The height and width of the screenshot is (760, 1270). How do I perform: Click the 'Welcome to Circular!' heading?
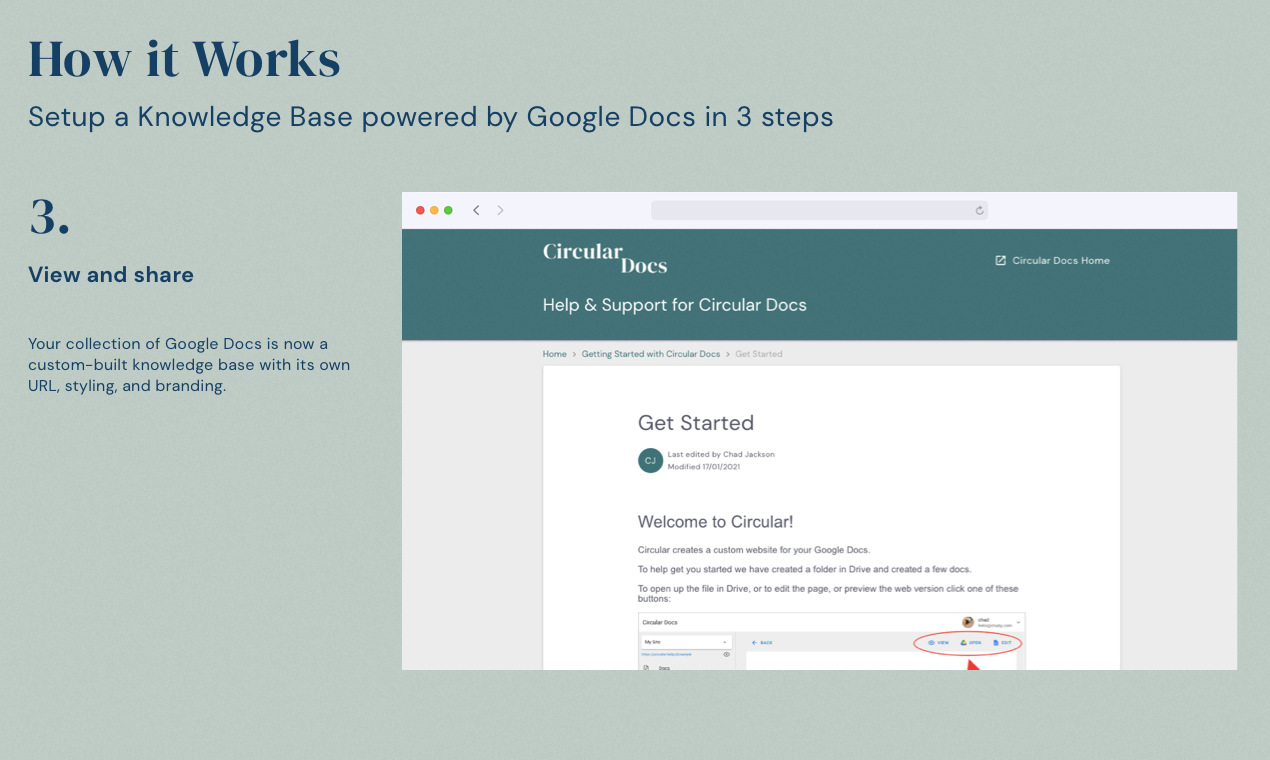pyautogui.click(x=716, y=521)
